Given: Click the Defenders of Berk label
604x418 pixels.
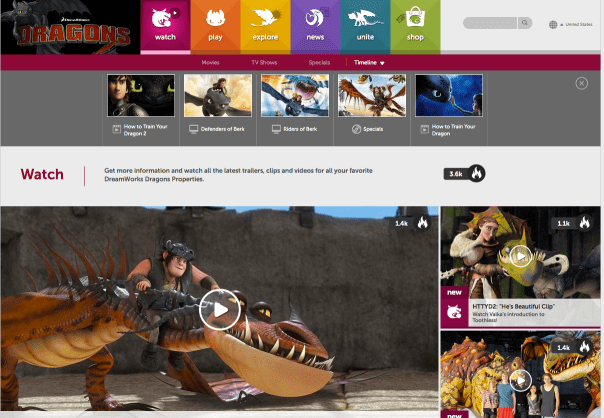Looking at the screenshot, I should tap(223, 129).
